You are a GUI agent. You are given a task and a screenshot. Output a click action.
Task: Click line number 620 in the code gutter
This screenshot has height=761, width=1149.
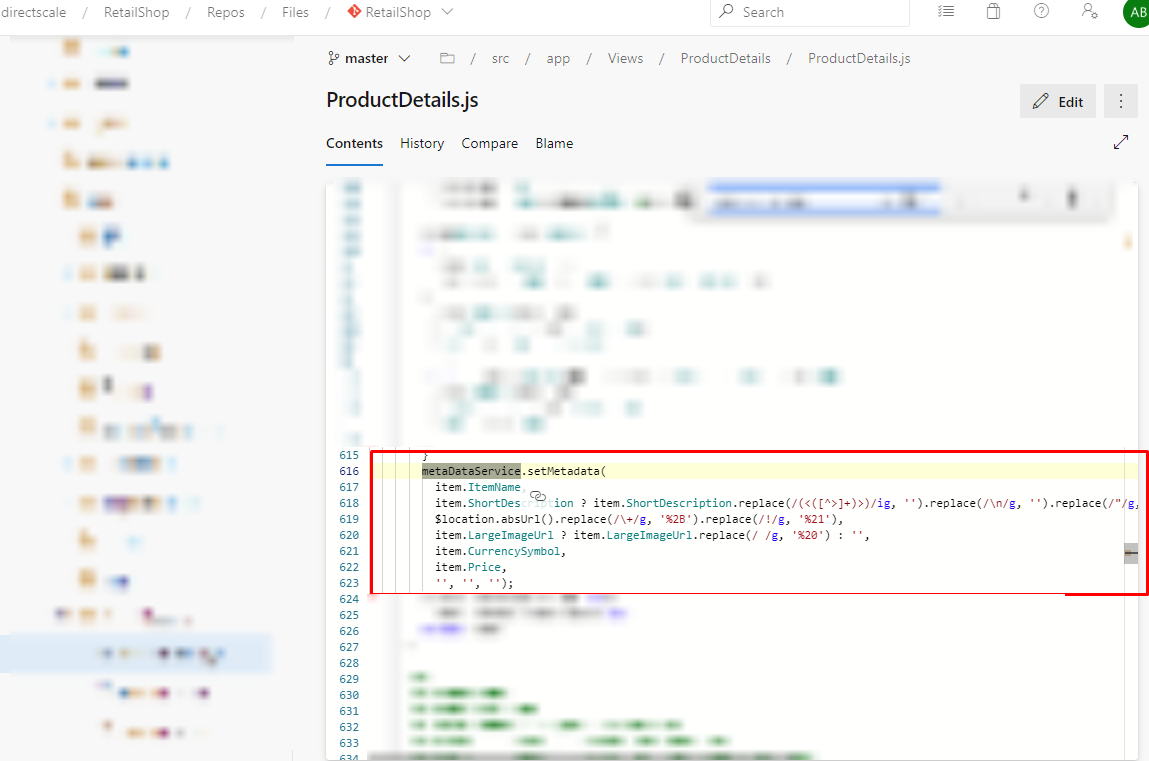point(348,535)
